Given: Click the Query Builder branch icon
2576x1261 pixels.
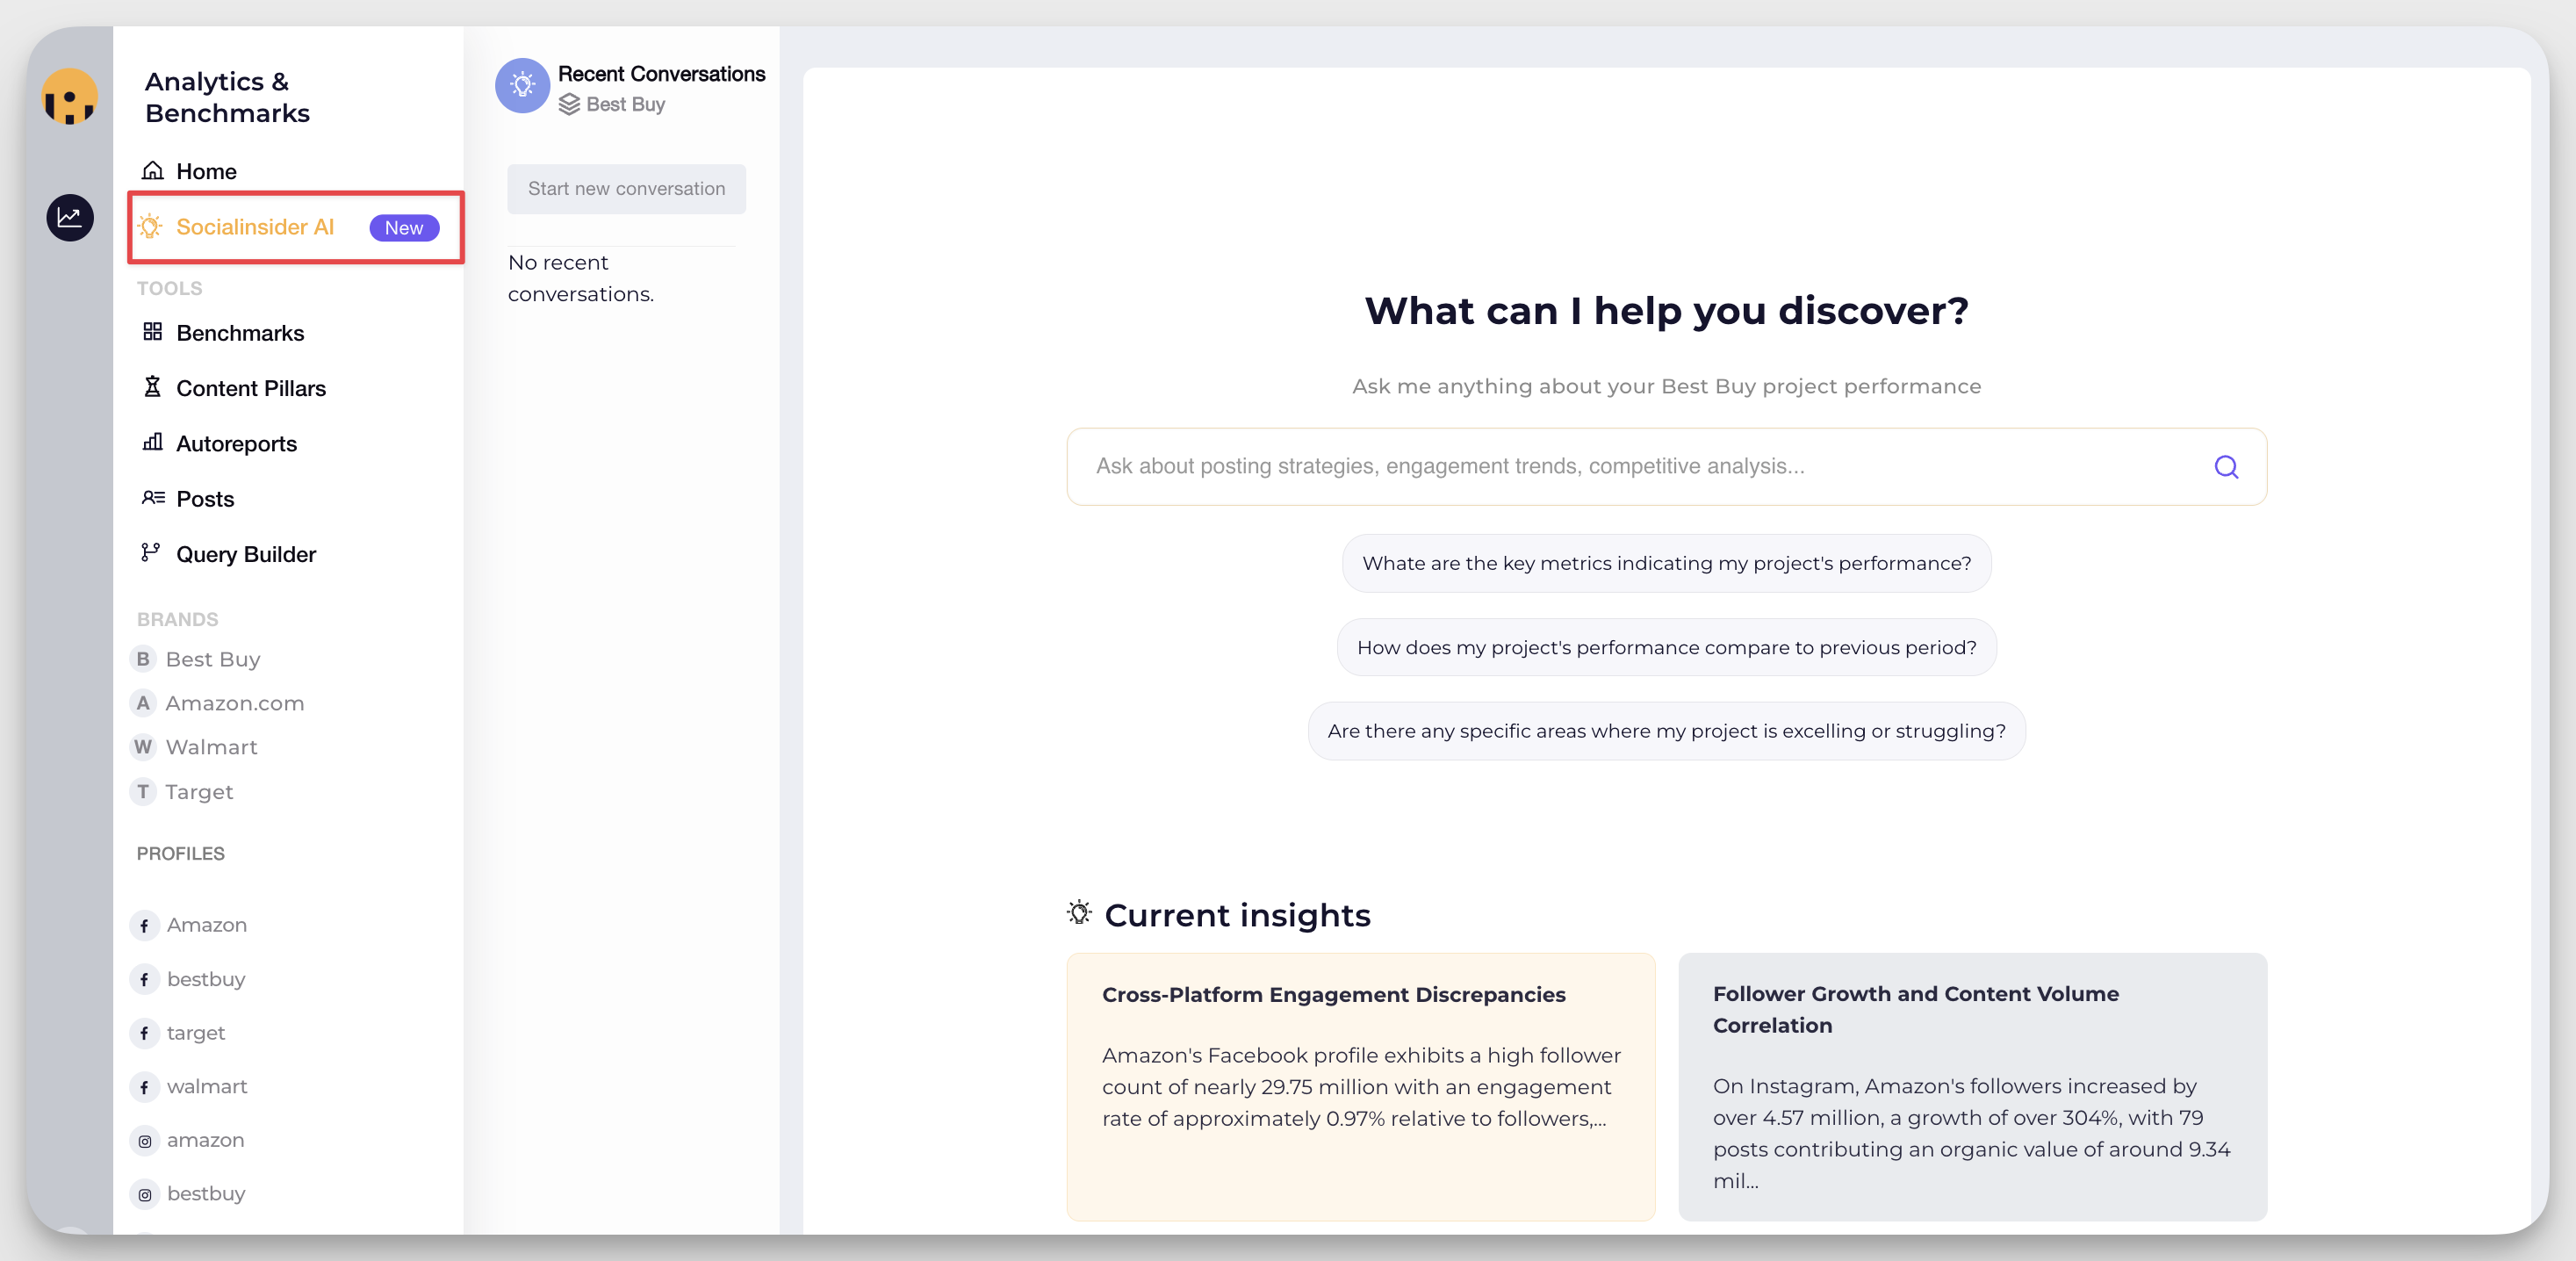Looking at the screenshot, I should coord(151,552).
